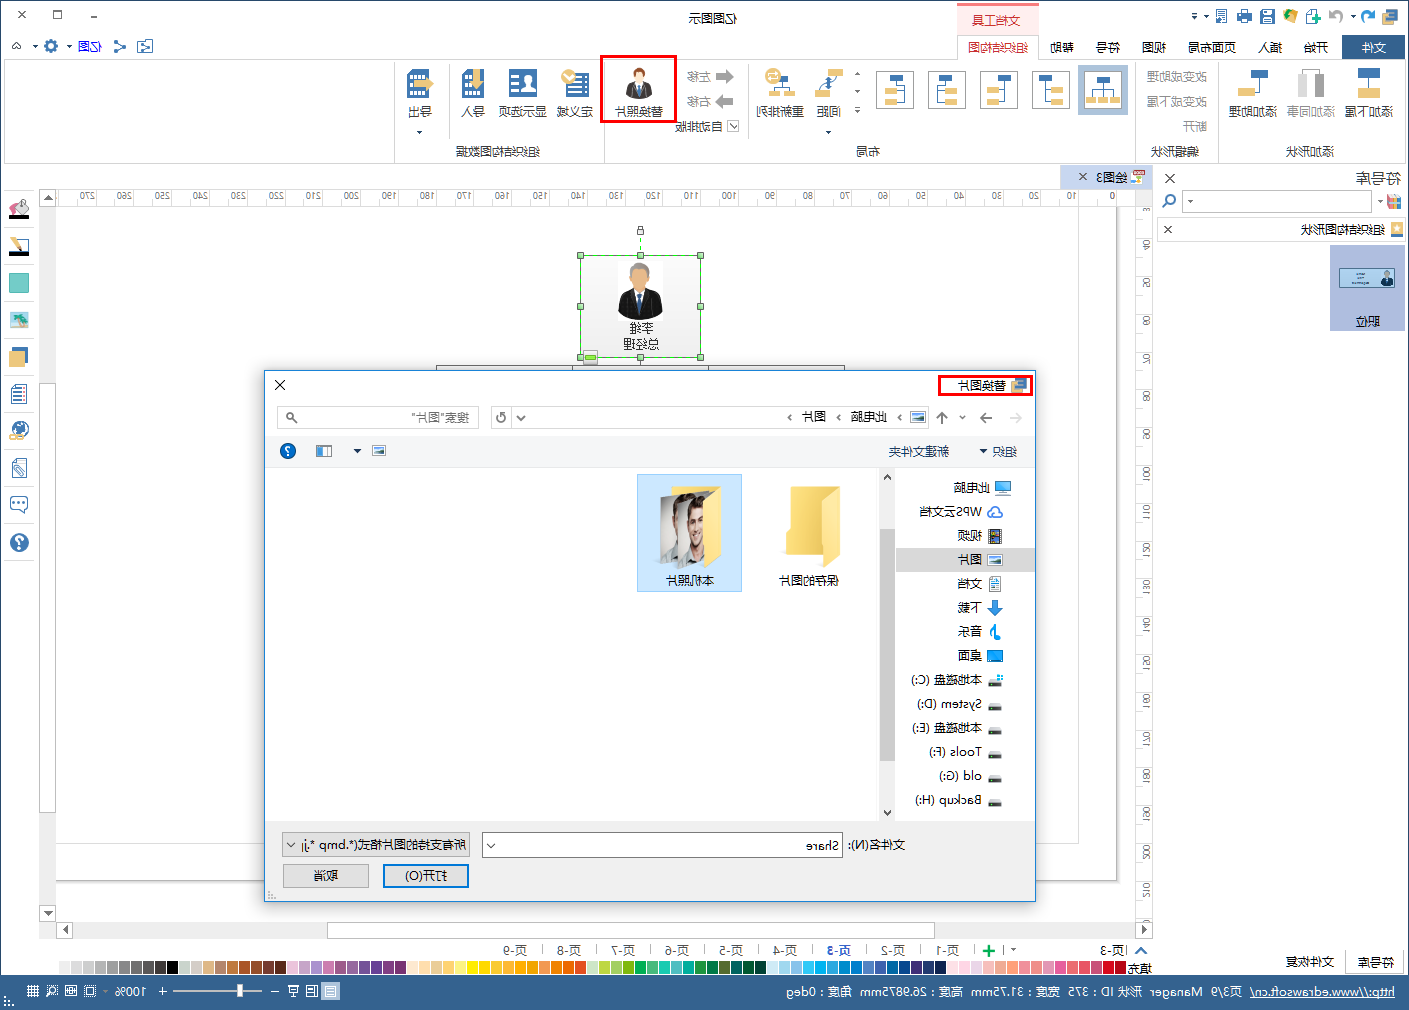Viewport: 1409px width, 1010px height.
Task: Expand the file name combo box arrow
Action: 491,845
